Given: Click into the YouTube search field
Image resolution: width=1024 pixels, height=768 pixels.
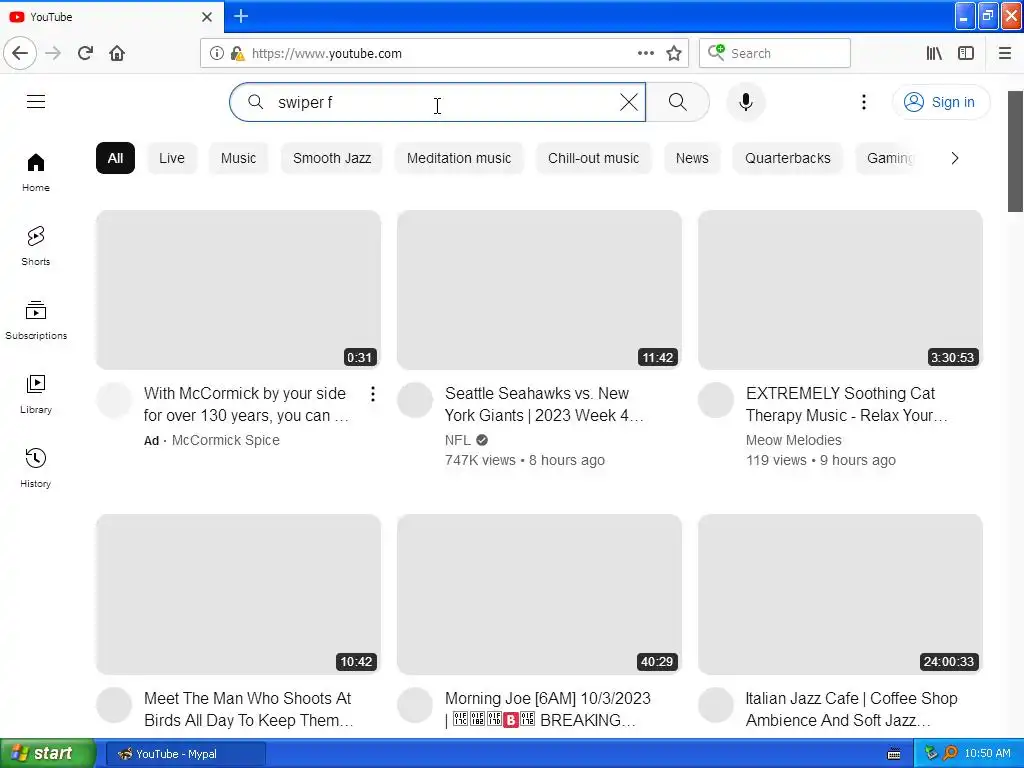Looking at the screenshot, I should tap(438, 102).
